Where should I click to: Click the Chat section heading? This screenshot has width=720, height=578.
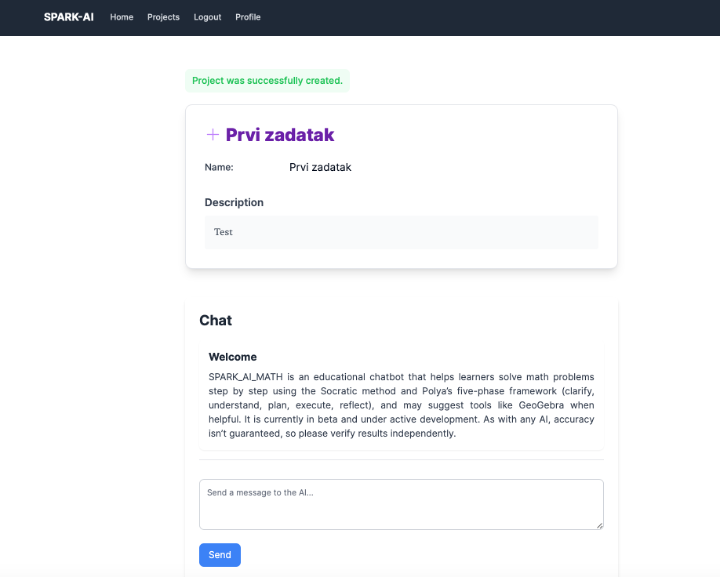[215, 320]
